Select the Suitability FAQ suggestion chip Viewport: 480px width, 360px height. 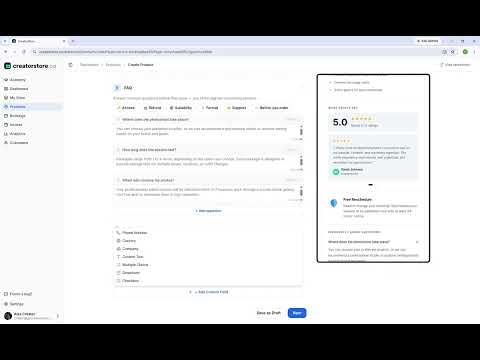pyautogui.click(x=181, y=108)
